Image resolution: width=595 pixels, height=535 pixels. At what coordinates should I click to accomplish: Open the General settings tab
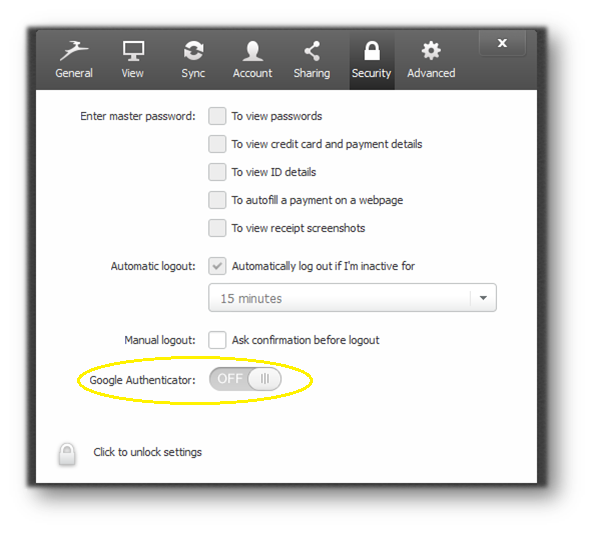click(x=74, y=60)
